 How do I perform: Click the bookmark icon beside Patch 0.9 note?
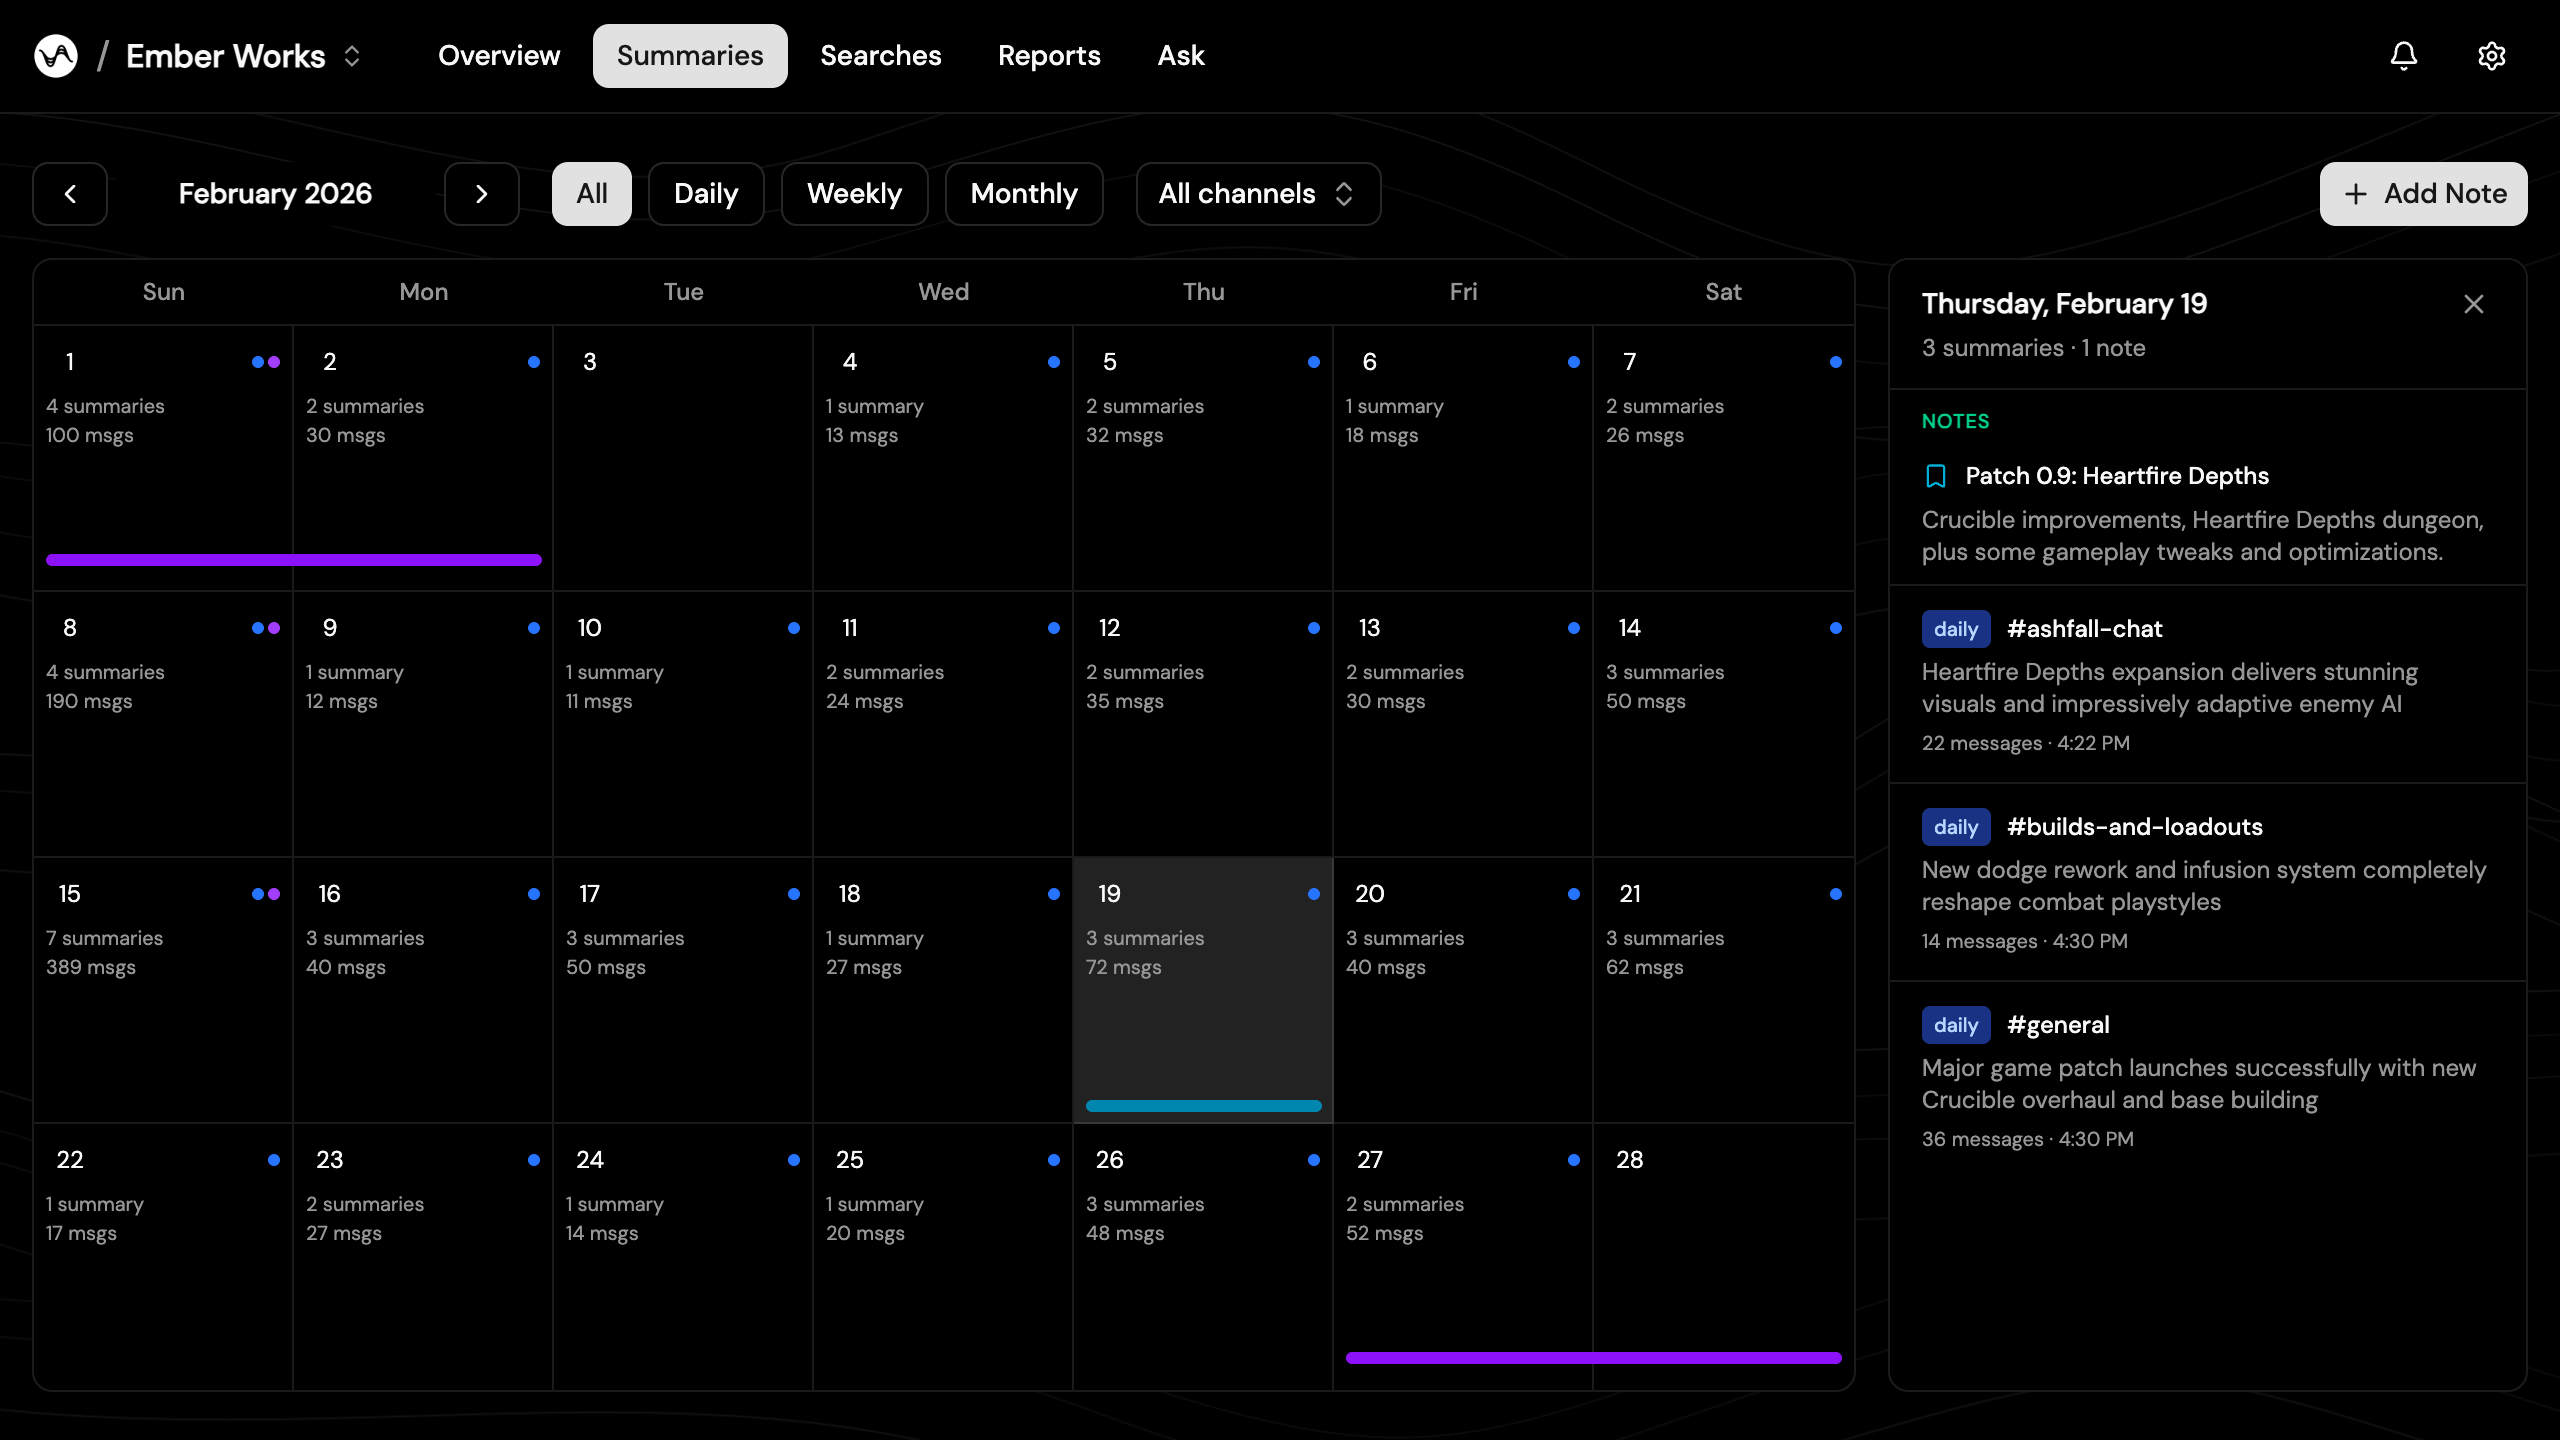1936,476
